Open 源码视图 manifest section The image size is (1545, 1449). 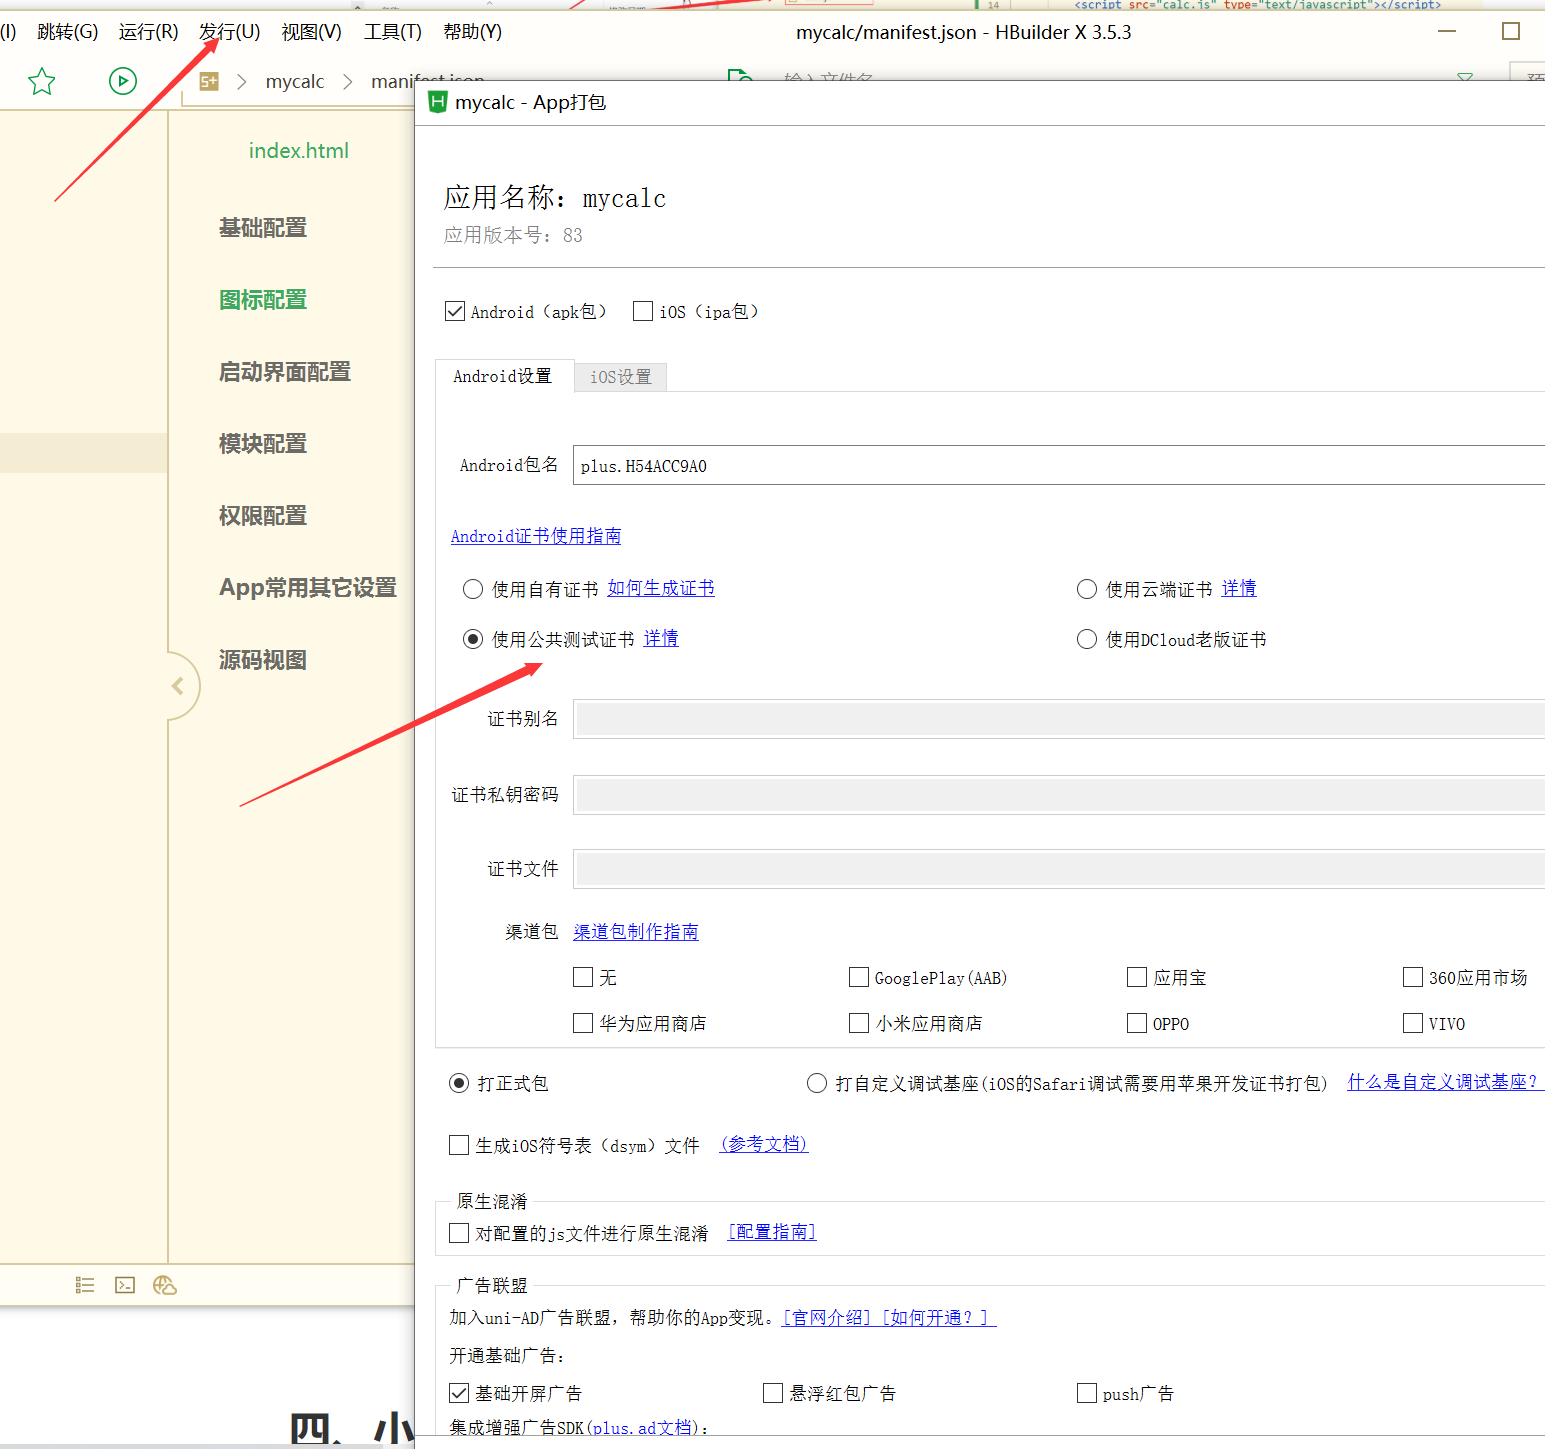[x=263, y=660]
